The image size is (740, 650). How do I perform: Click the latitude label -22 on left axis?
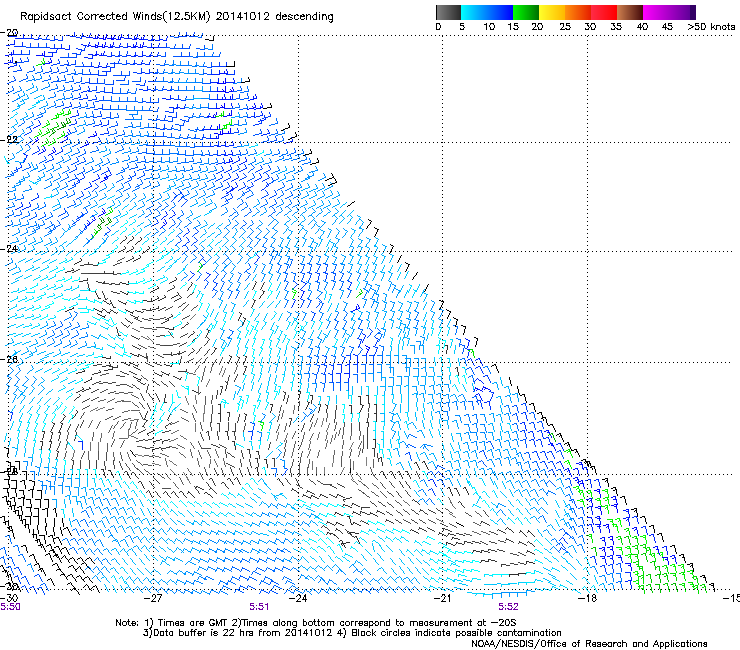click(9, 140)
